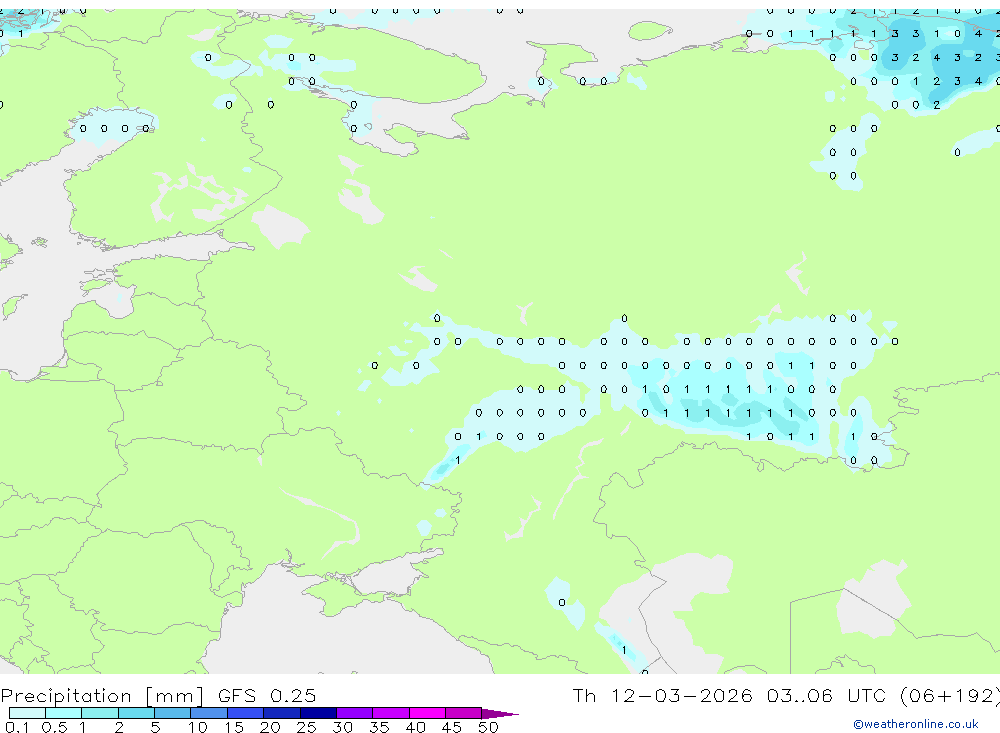The height and width of the screenshot is (733, 1000).
Task: Click the 20–25 mm legend color swatch
Action: click(282, 713)
